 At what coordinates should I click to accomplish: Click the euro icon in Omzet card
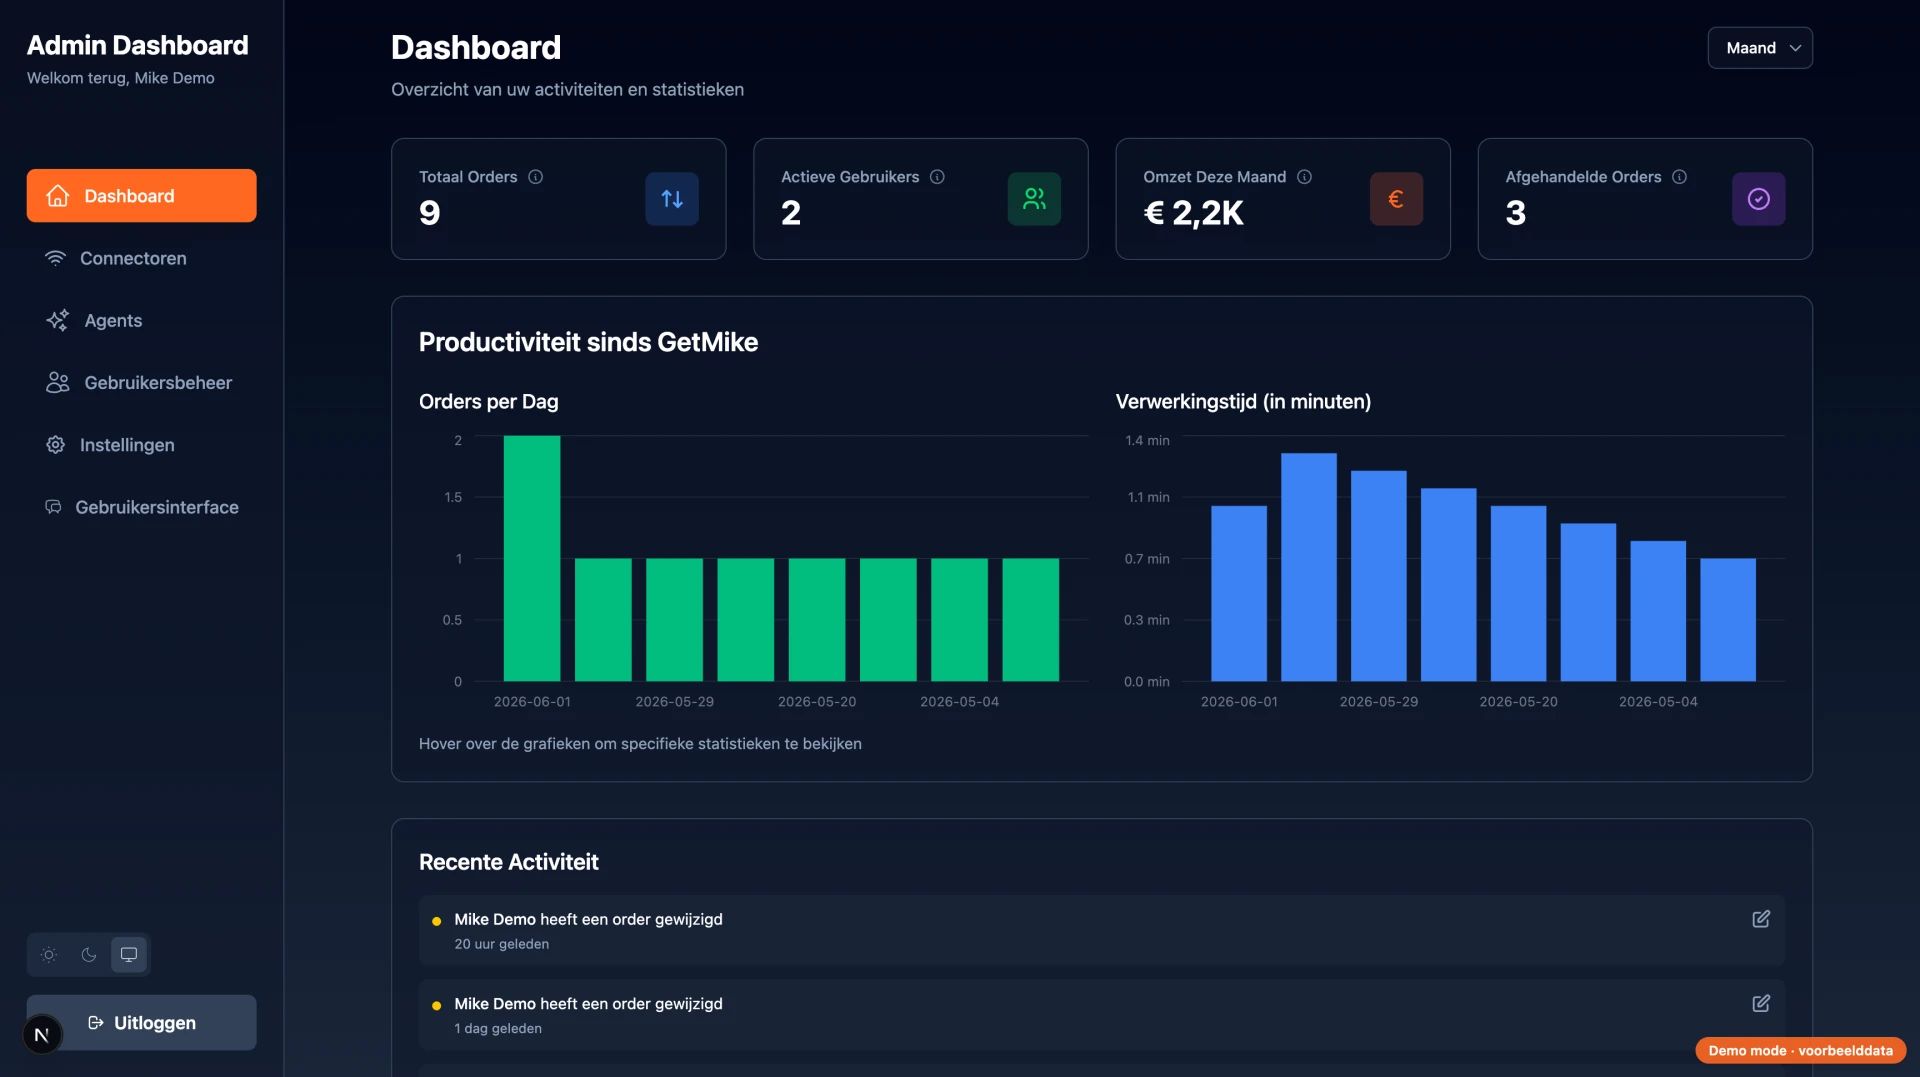(x=1396, y=199)
